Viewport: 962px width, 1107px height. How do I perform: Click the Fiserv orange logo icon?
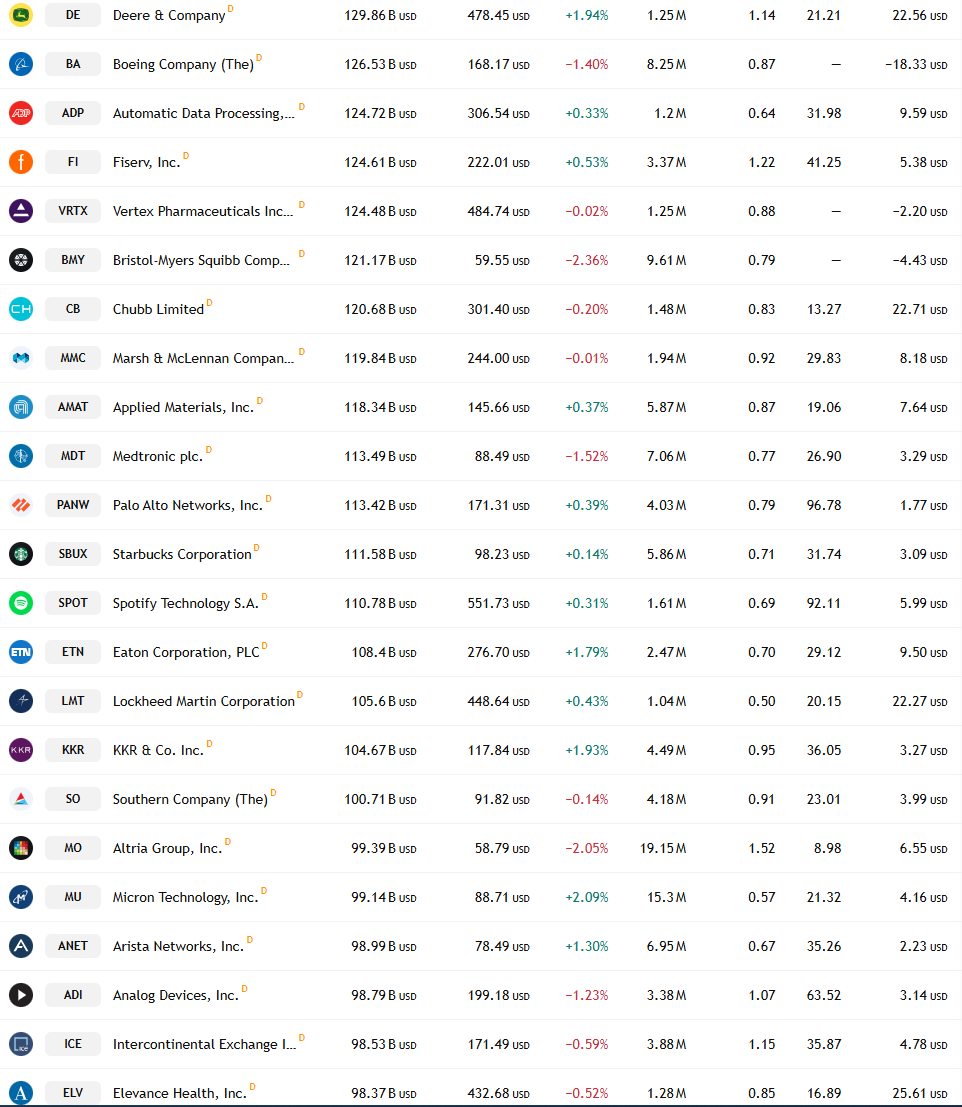pos(21,162)
